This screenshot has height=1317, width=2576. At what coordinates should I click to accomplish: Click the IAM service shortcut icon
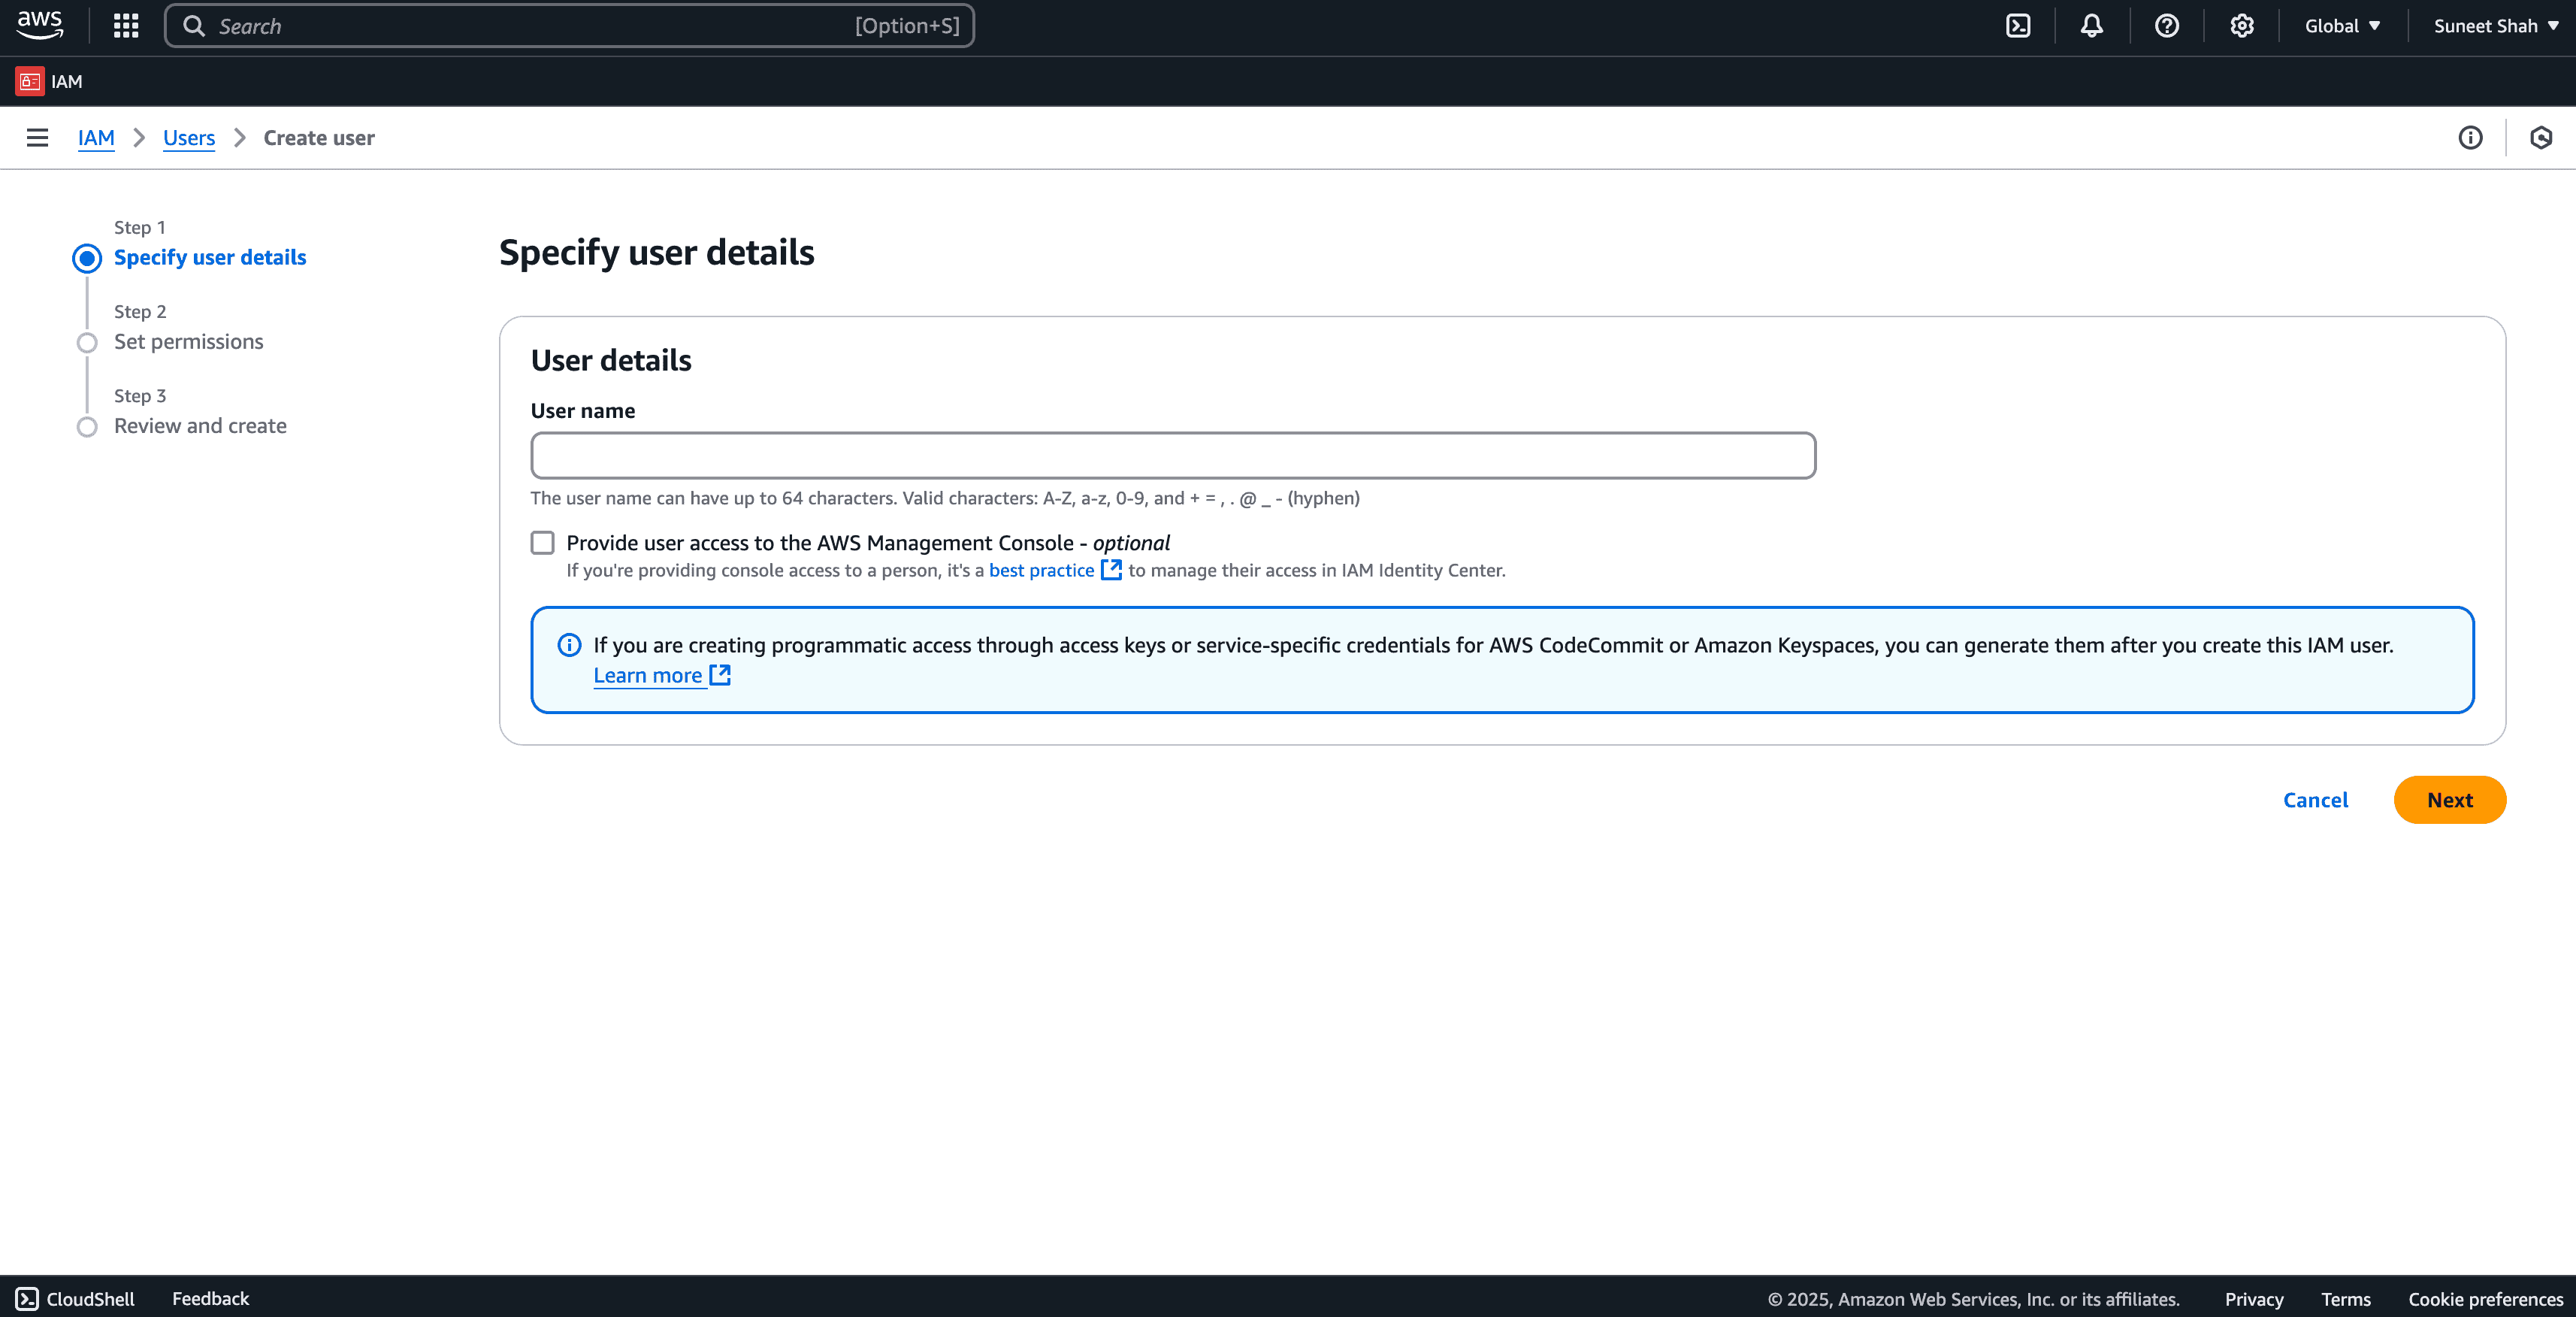(30, 81)
